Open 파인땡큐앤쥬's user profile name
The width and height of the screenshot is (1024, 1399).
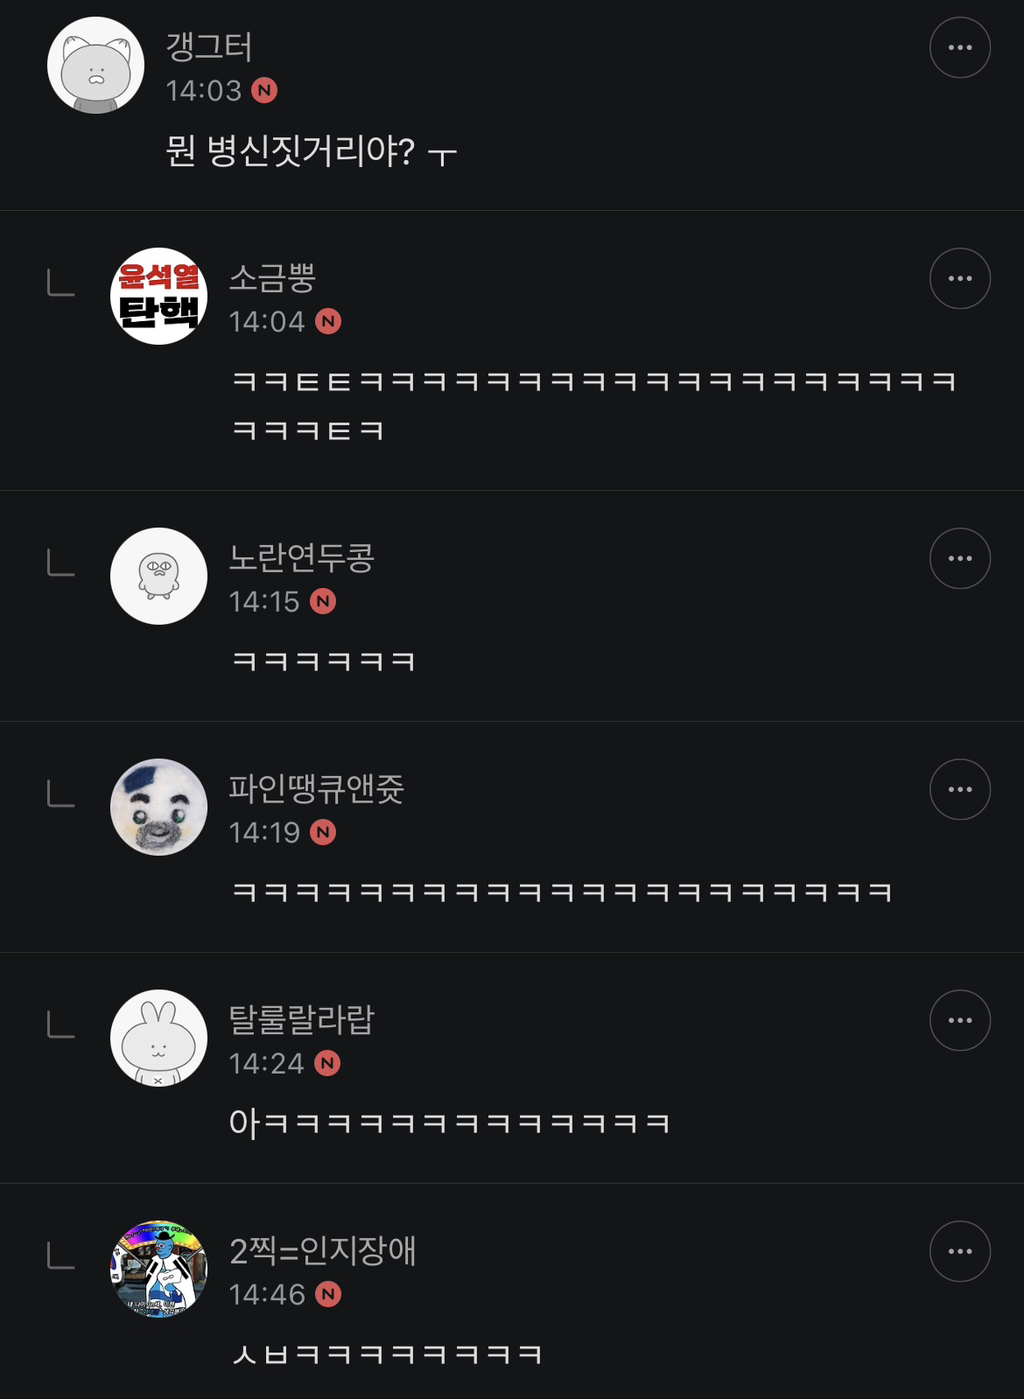pos(316,789)
